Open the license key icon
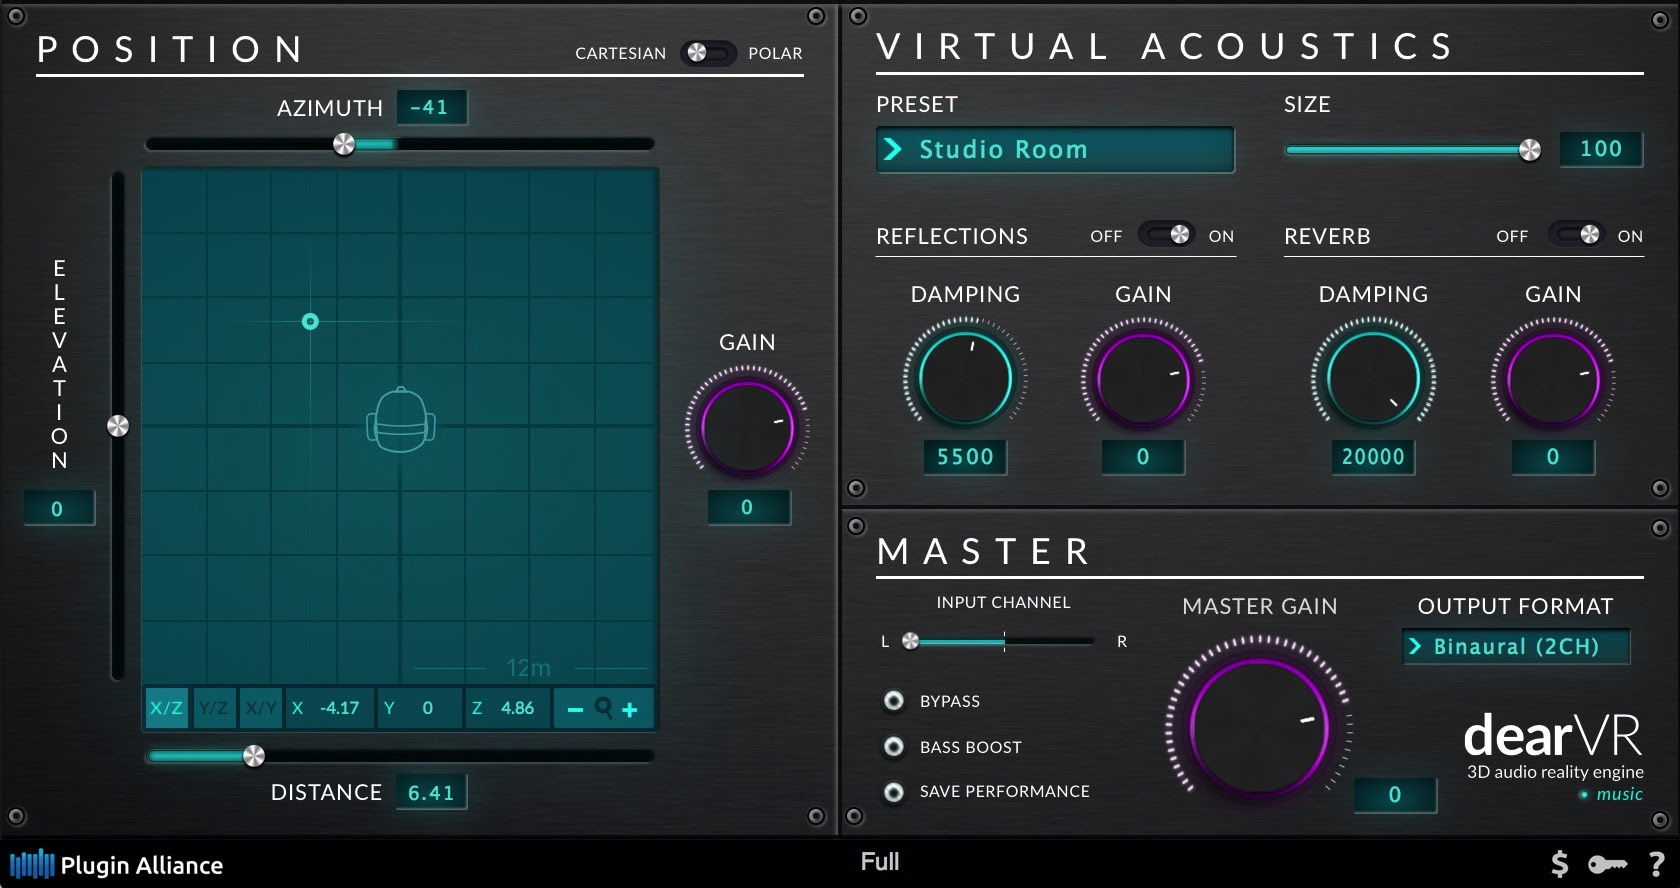The image size is (1680, 888). click(x=1607, y=864)
